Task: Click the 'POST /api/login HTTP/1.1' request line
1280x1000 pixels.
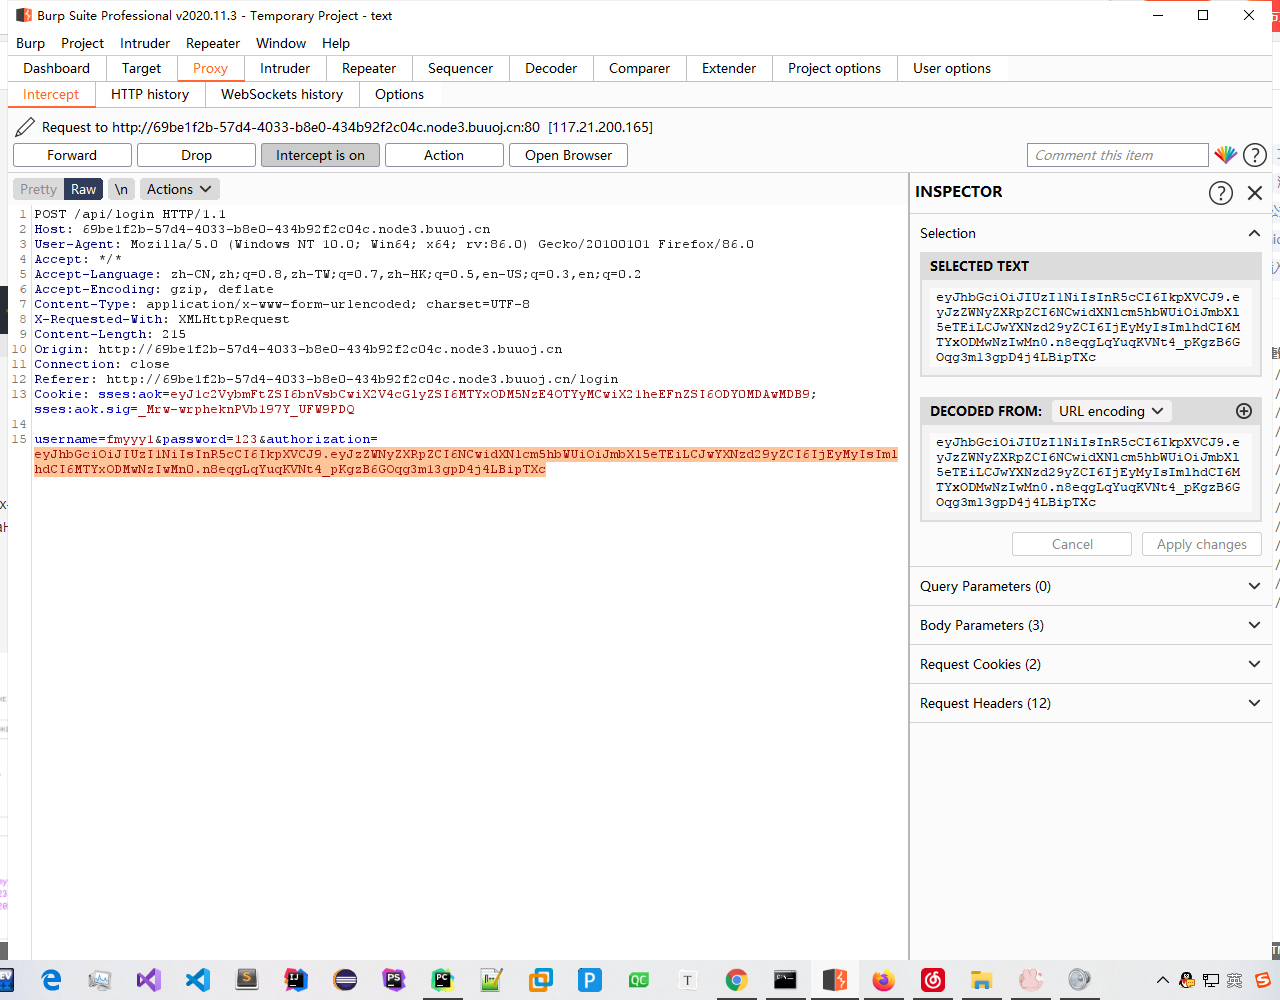Action: (130, 214)
